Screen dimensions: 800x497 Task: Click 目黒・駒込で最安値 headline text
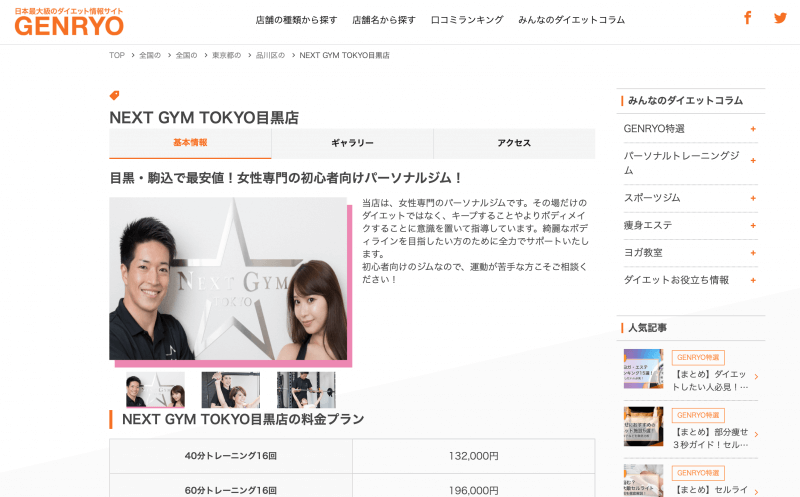tap(286, 178)
